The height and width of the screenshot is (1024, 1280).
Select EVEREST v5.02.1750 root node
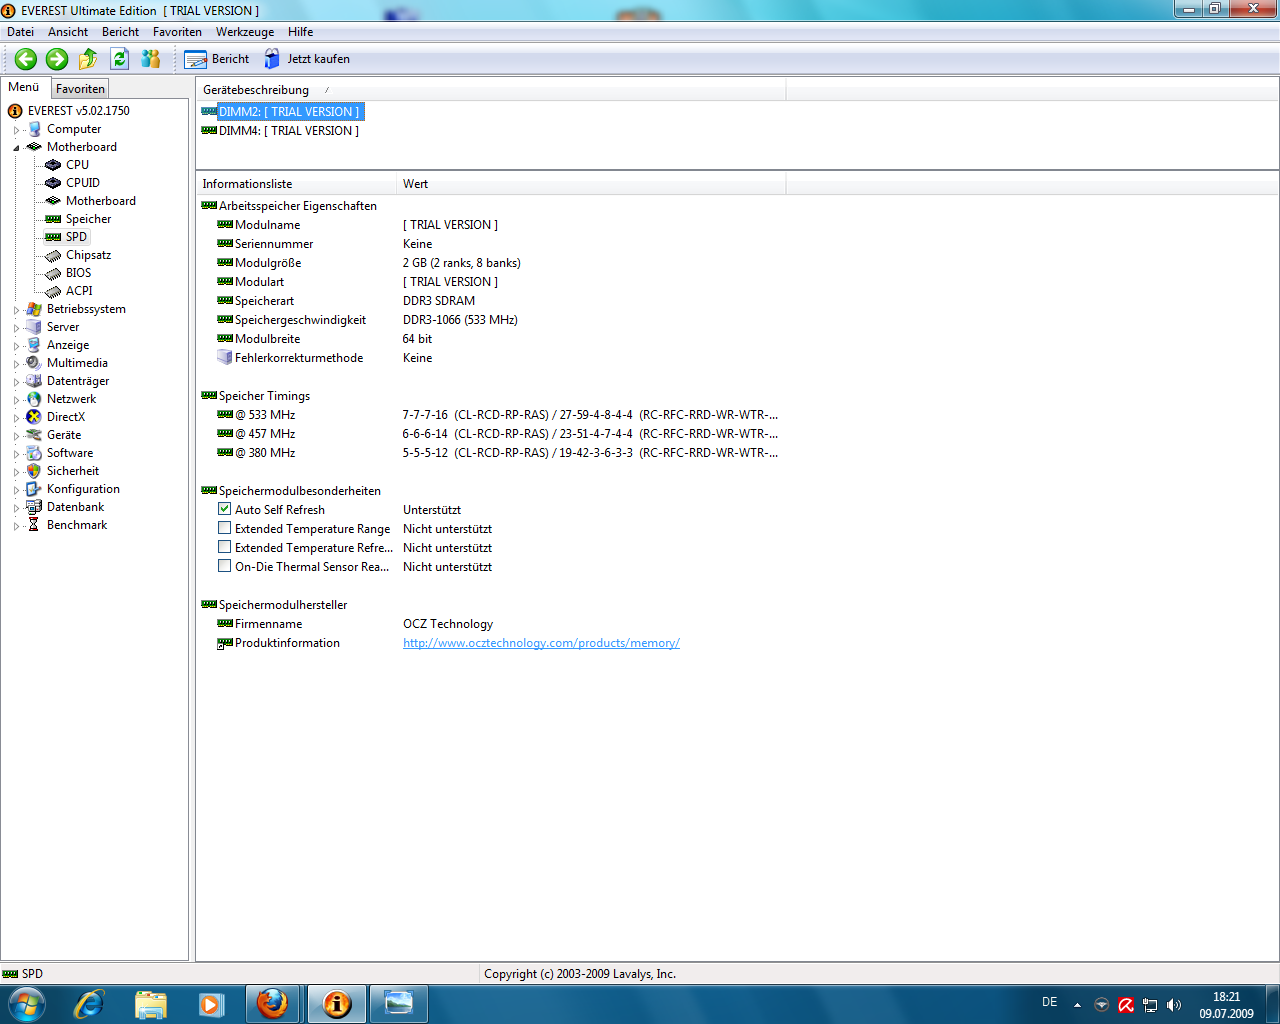(78, 111)
